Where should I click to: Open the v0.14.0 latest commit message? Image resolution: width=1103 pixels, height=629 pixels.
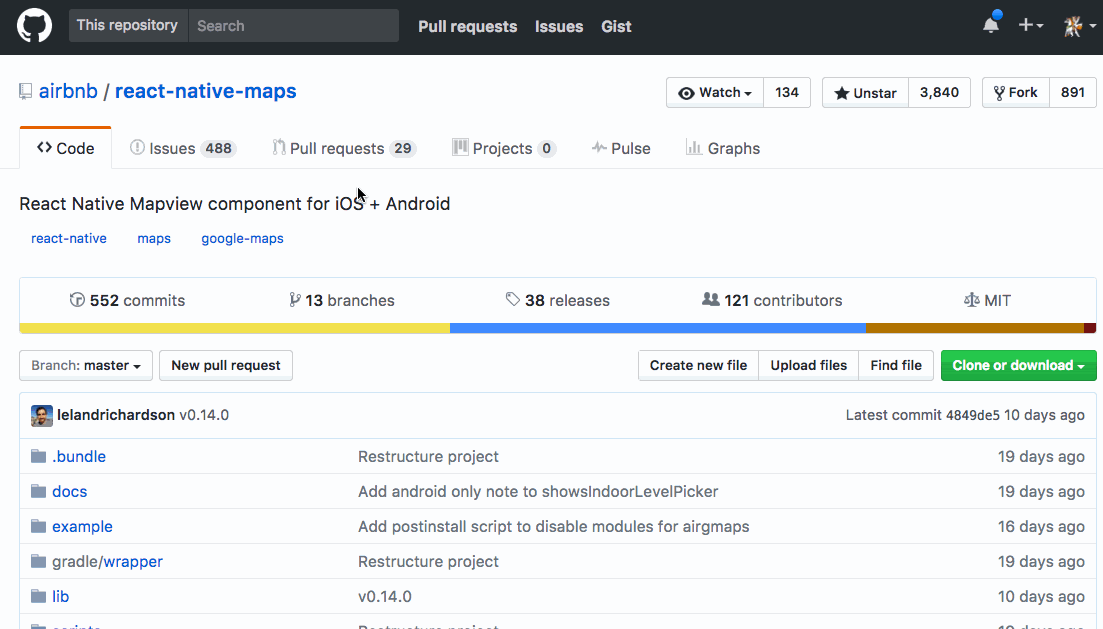click(x=204, y=415)
